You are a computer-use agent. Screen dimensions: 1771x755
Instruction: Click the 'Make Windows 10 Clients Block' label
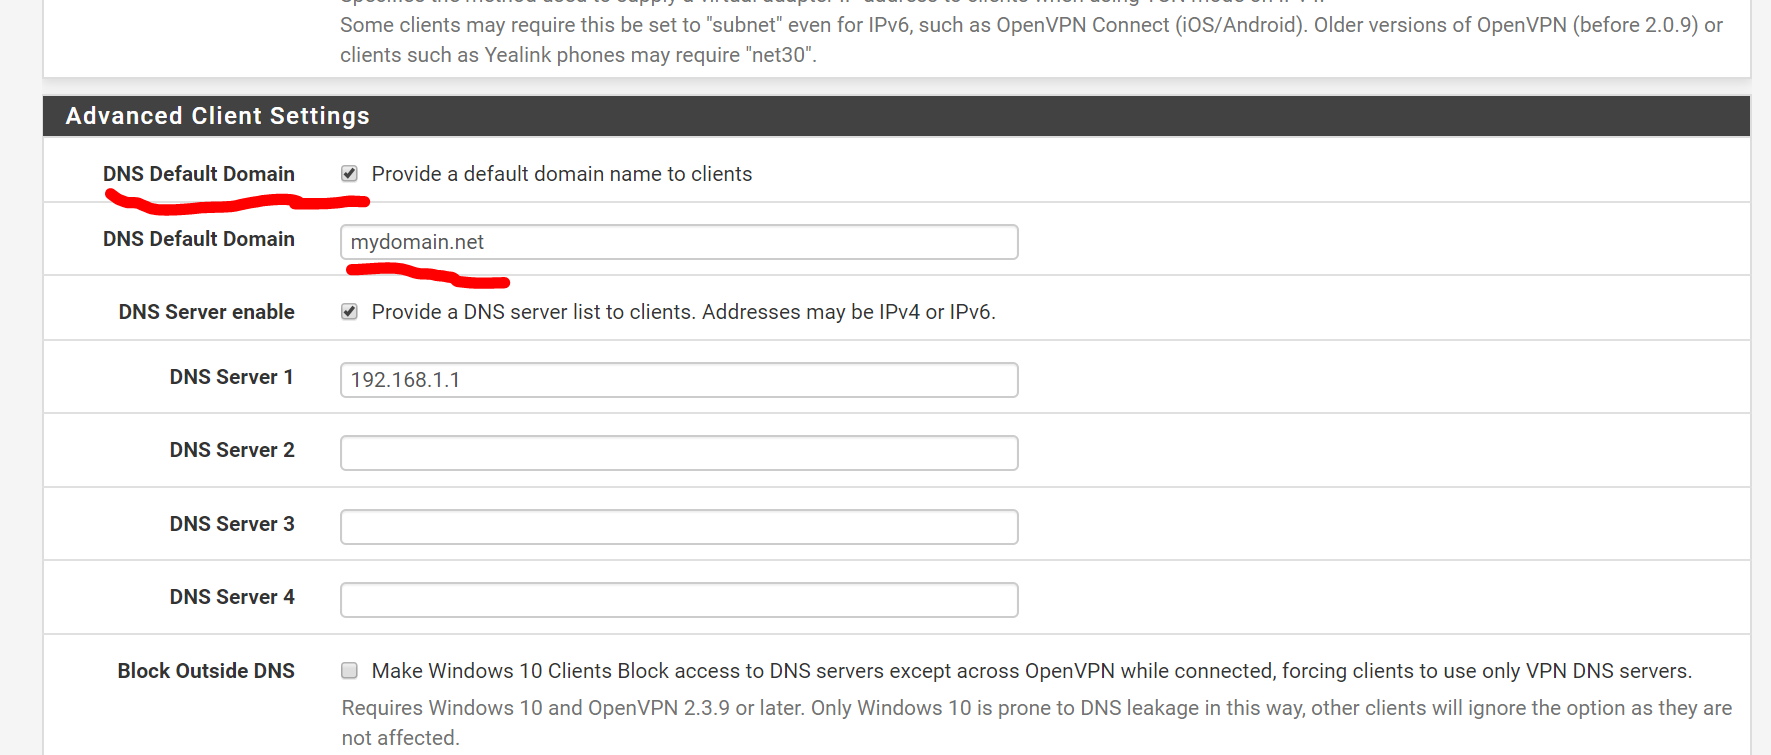[x=1032, y=671]
